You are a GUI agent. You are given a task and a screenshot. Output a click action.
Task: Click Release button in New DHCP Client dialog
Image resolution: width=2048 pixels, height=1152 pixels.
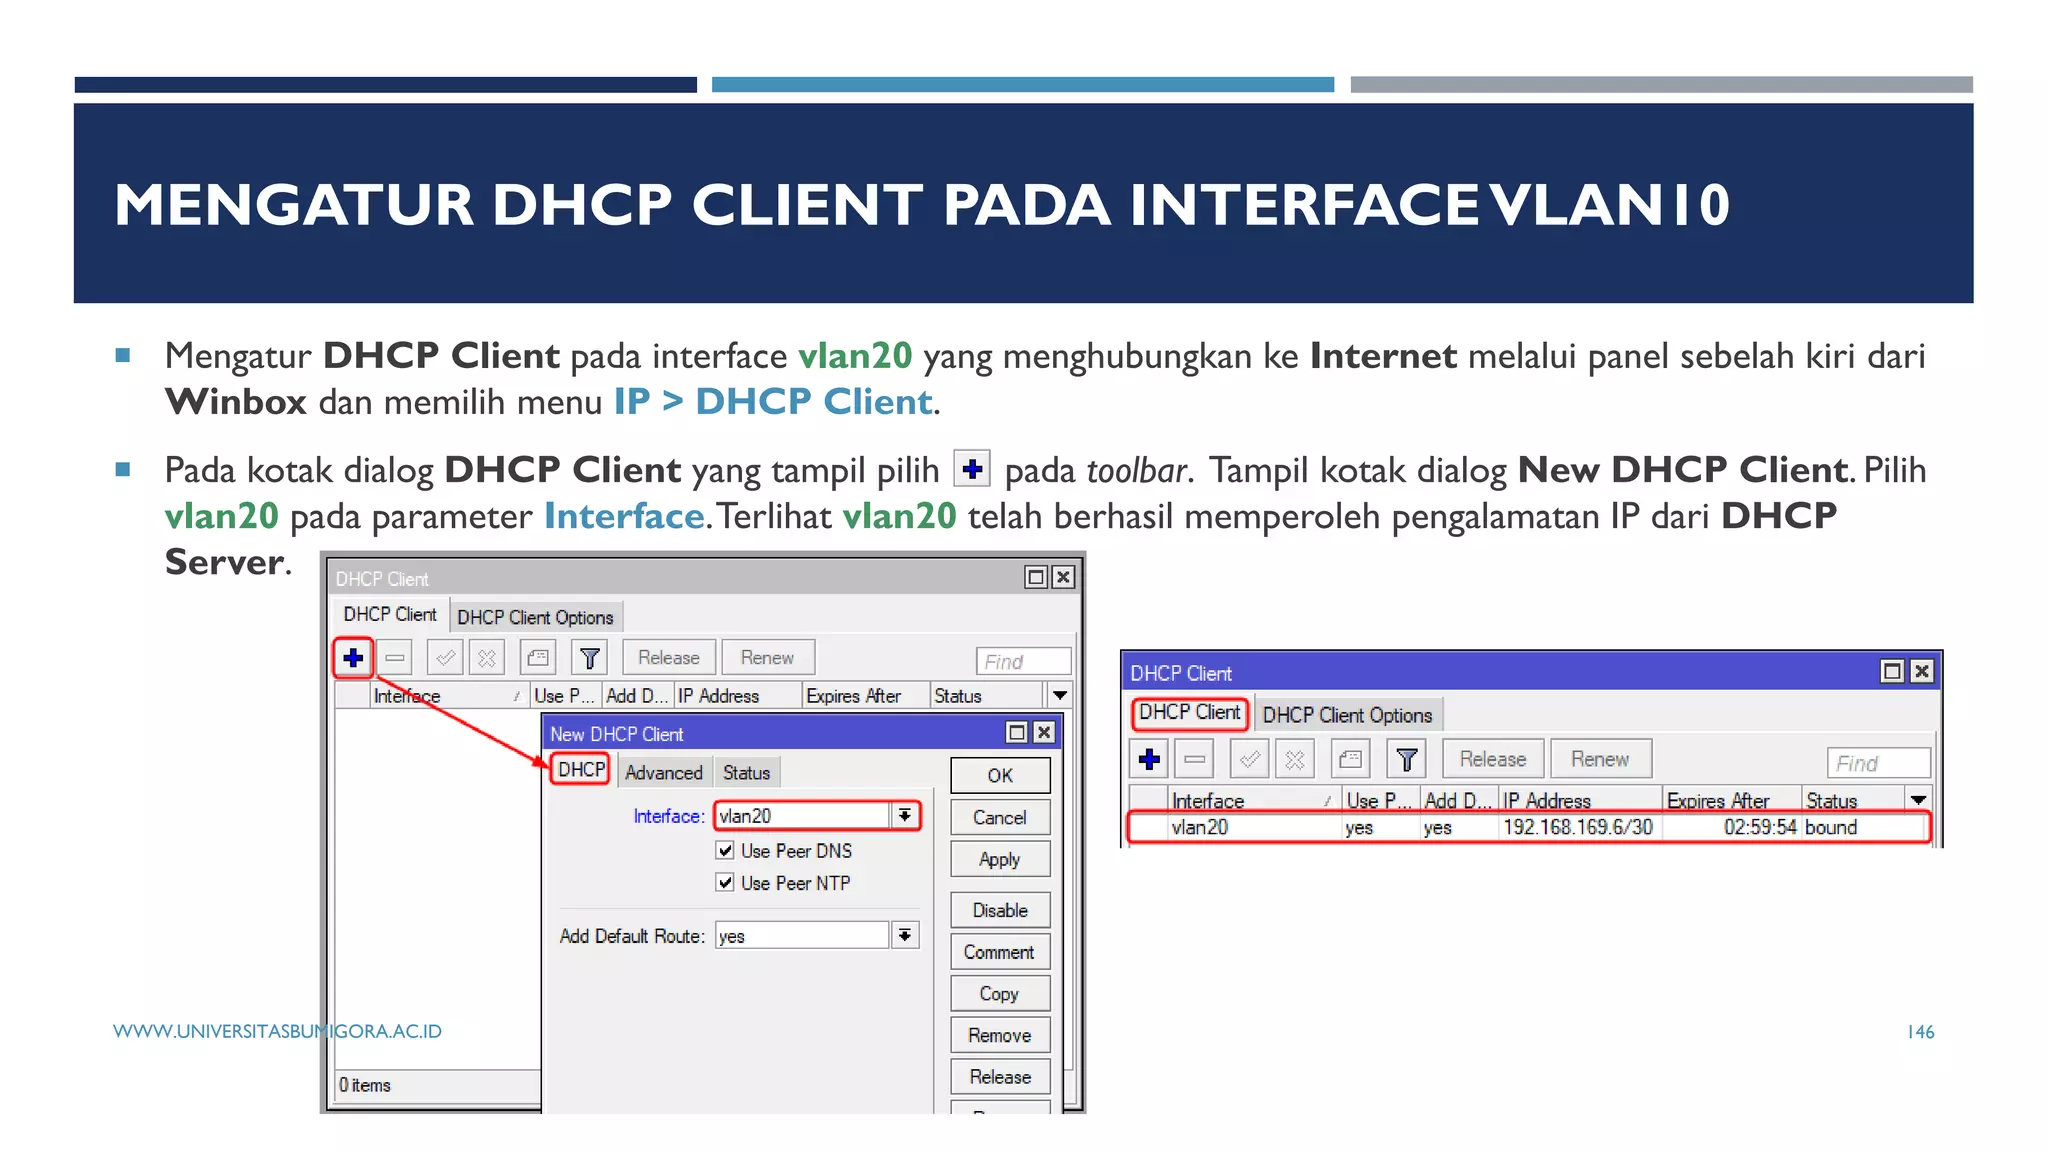click(x=1000, y=1077)
